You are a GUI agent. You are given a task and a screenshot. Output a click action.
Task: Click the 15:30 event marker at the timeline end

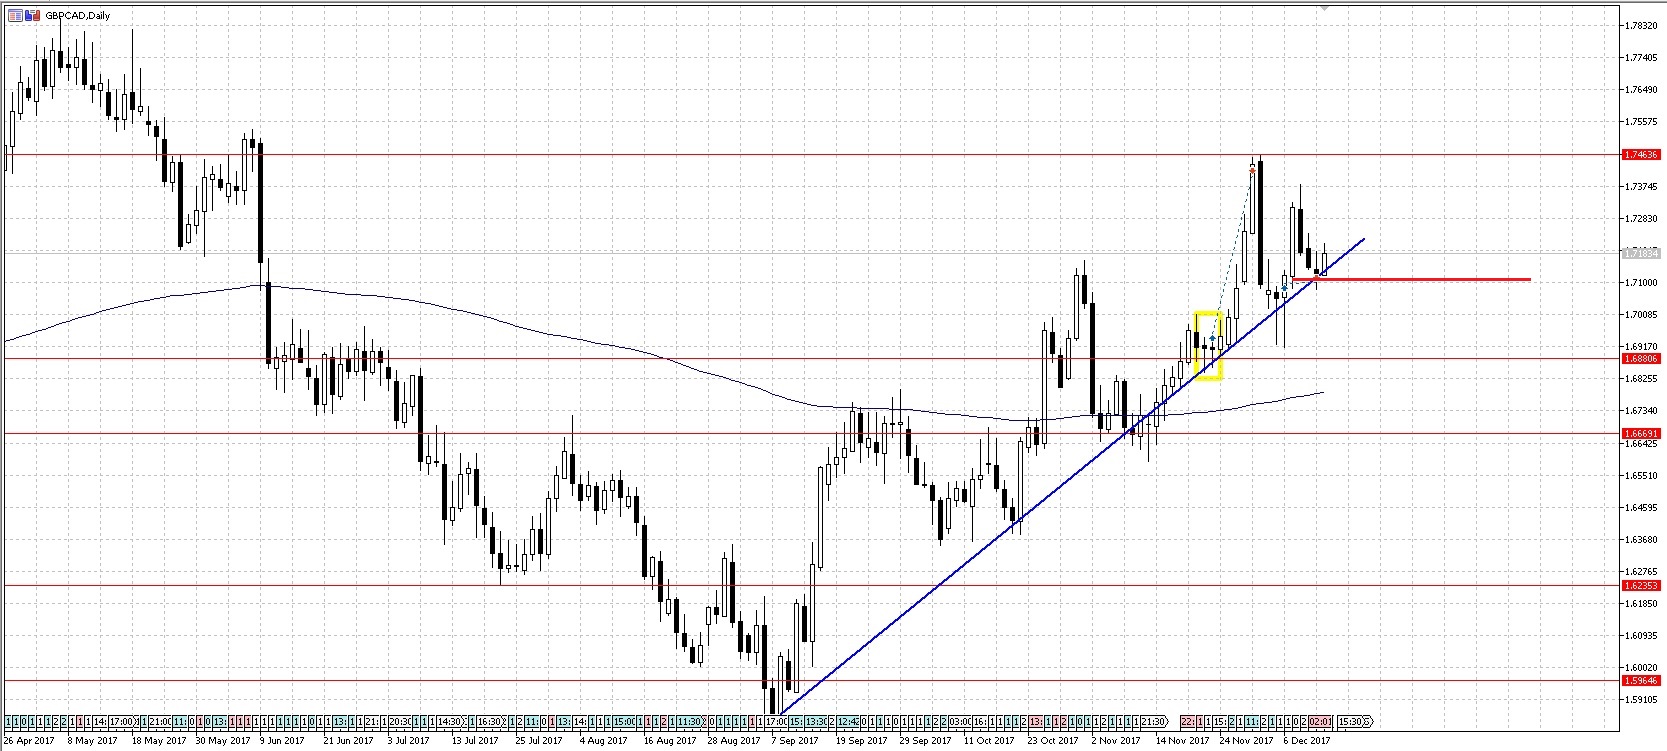[x=1352, y=721]
